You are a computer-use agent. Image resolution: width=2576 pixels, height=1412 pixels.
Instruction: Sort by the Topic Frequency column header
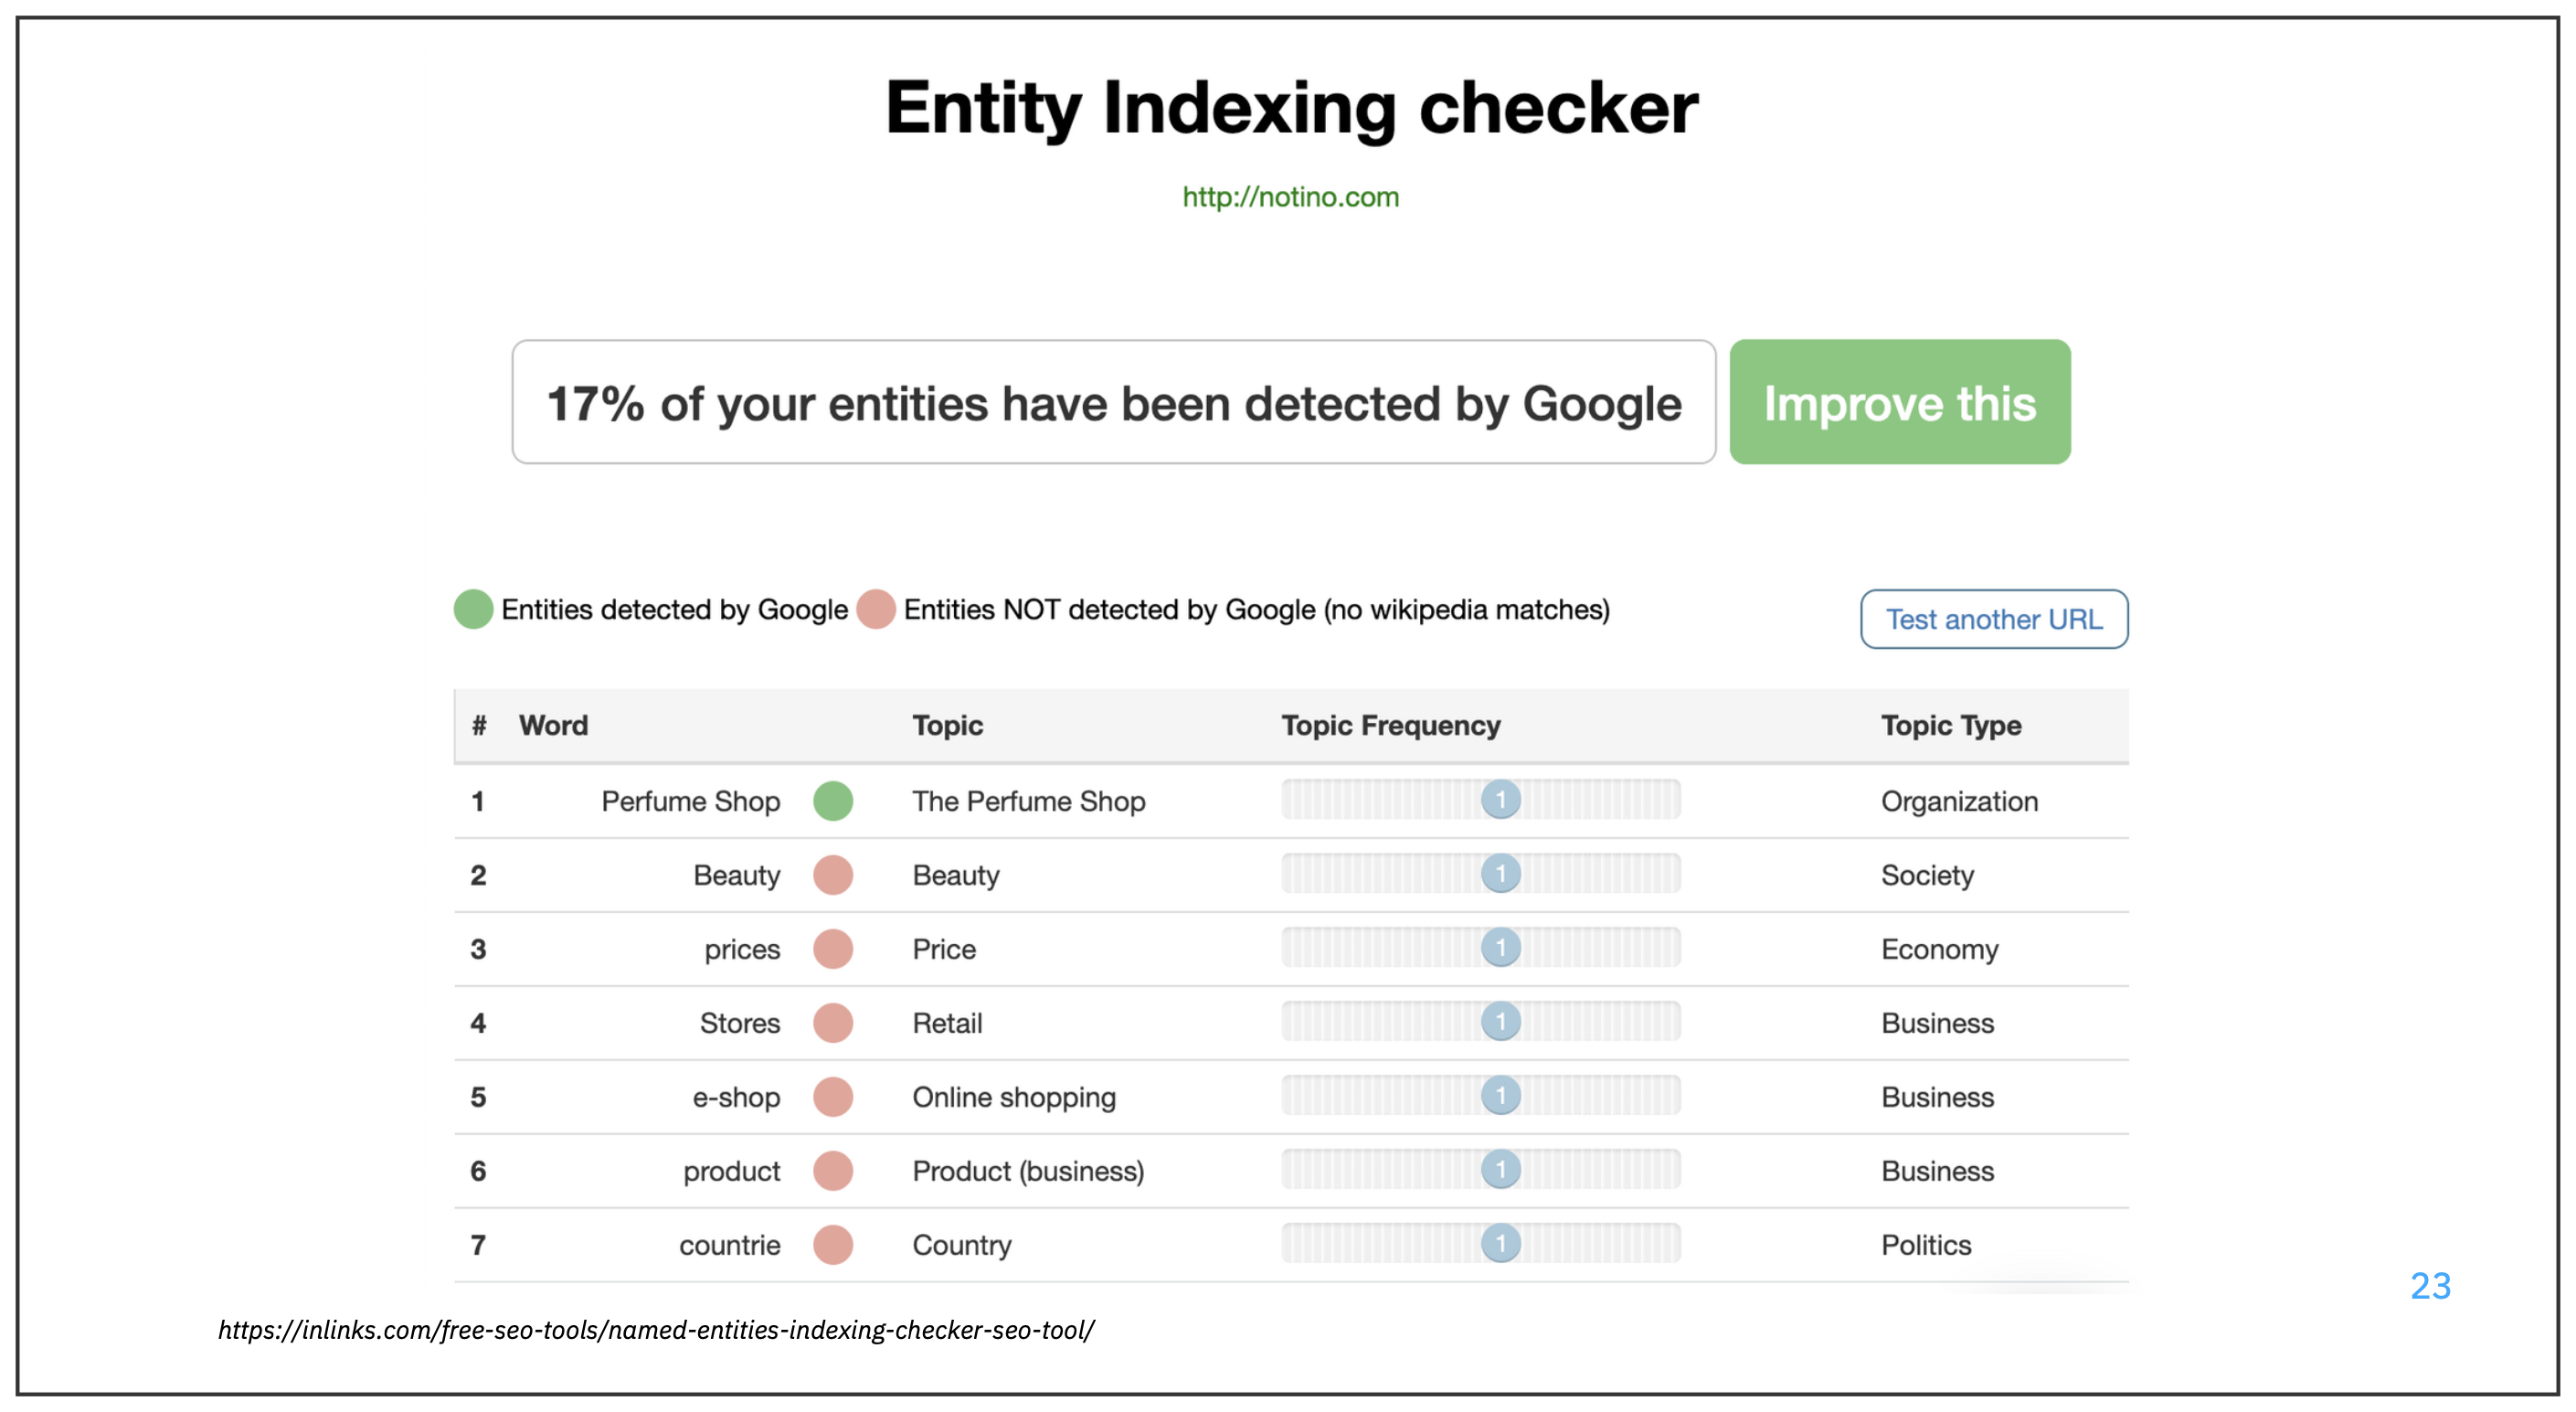point(1390,725)
